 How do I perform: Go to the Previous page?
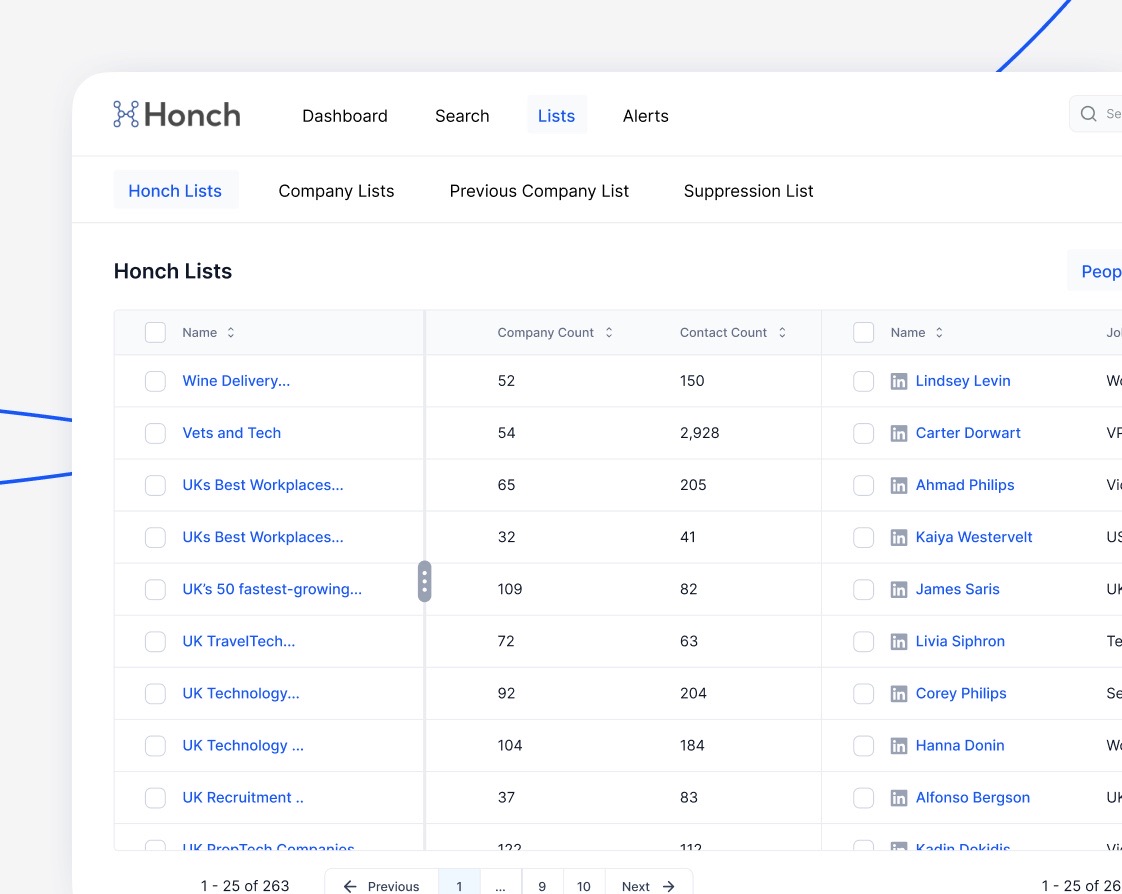click(381, 886)
